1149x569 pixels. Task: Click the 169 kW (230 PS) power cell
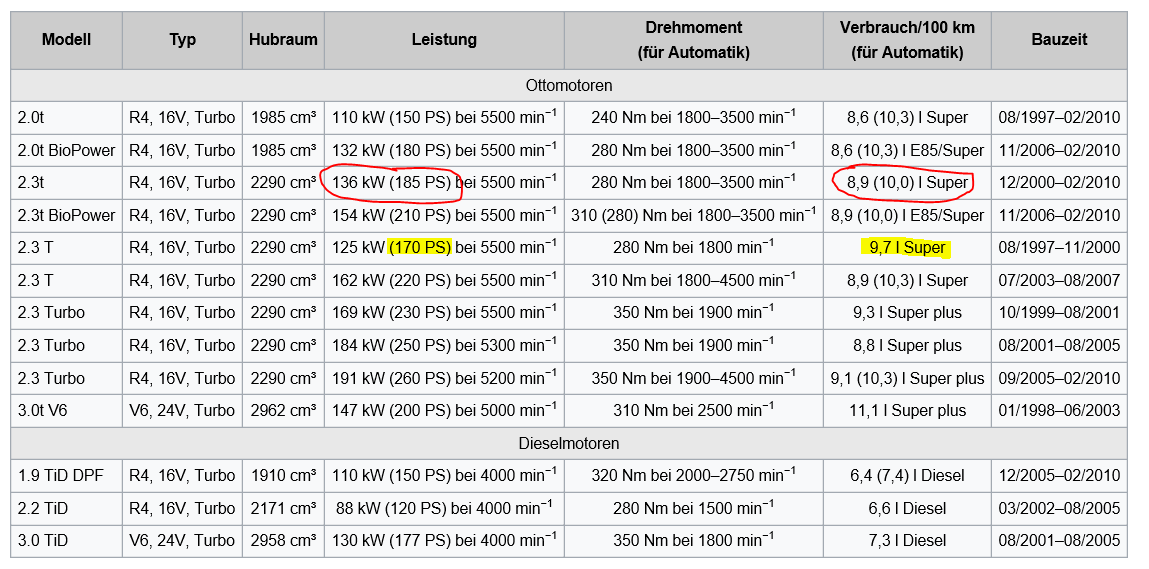tap(444, 313)
